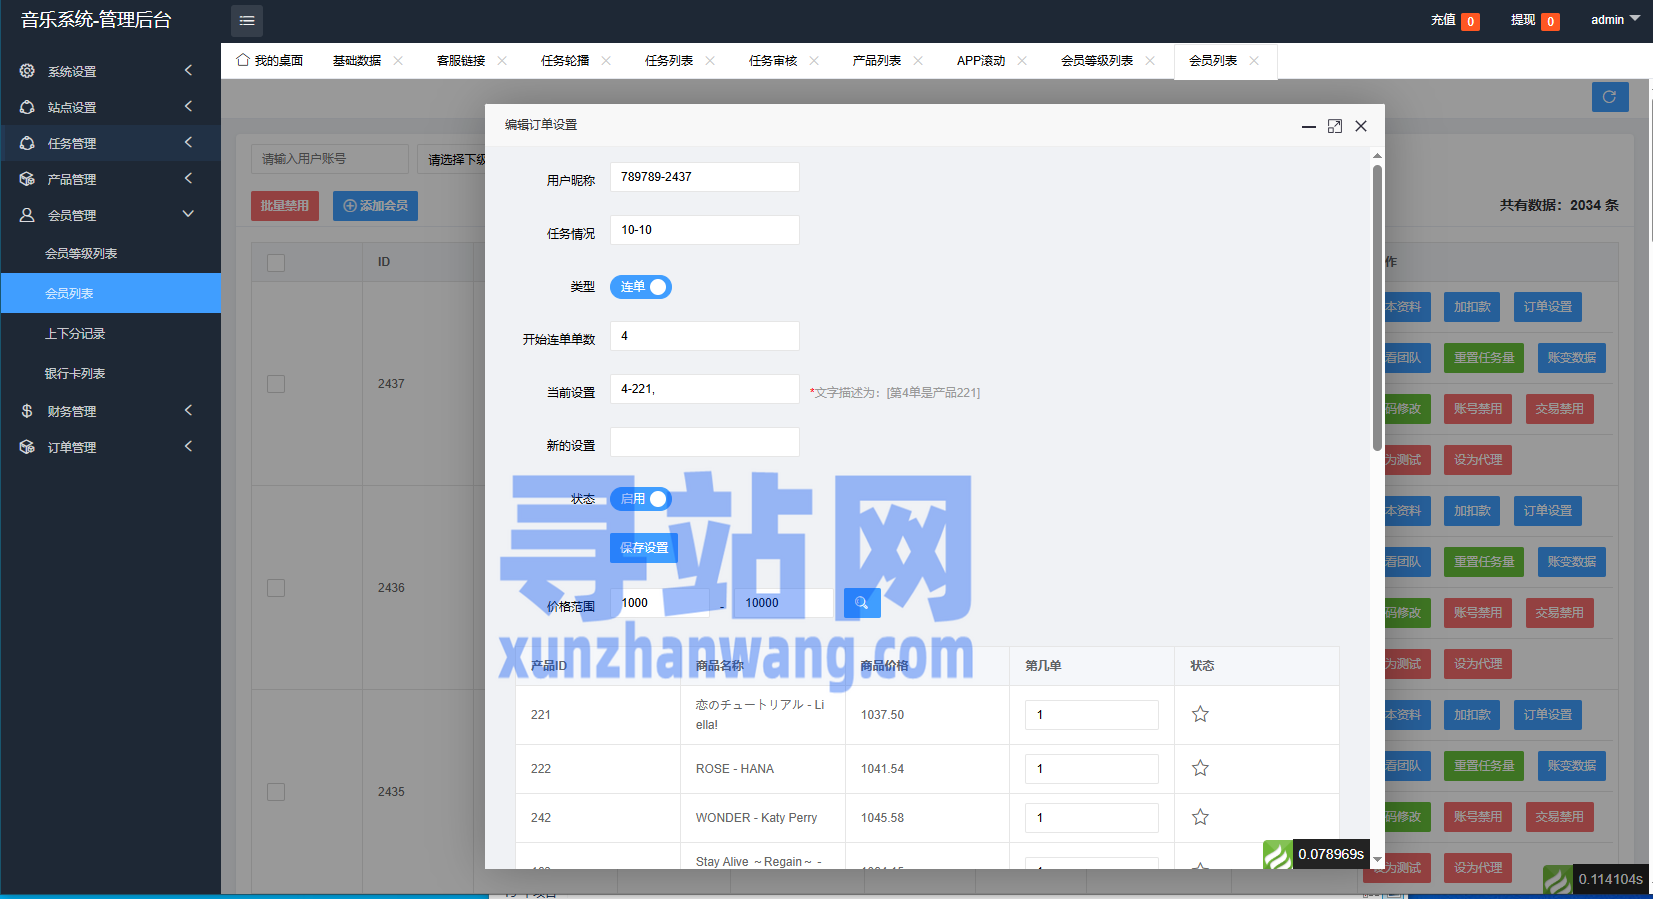Close the 会员列表 tab with its X
Screen dimensions: 1653x899
tap(1254, 61)
